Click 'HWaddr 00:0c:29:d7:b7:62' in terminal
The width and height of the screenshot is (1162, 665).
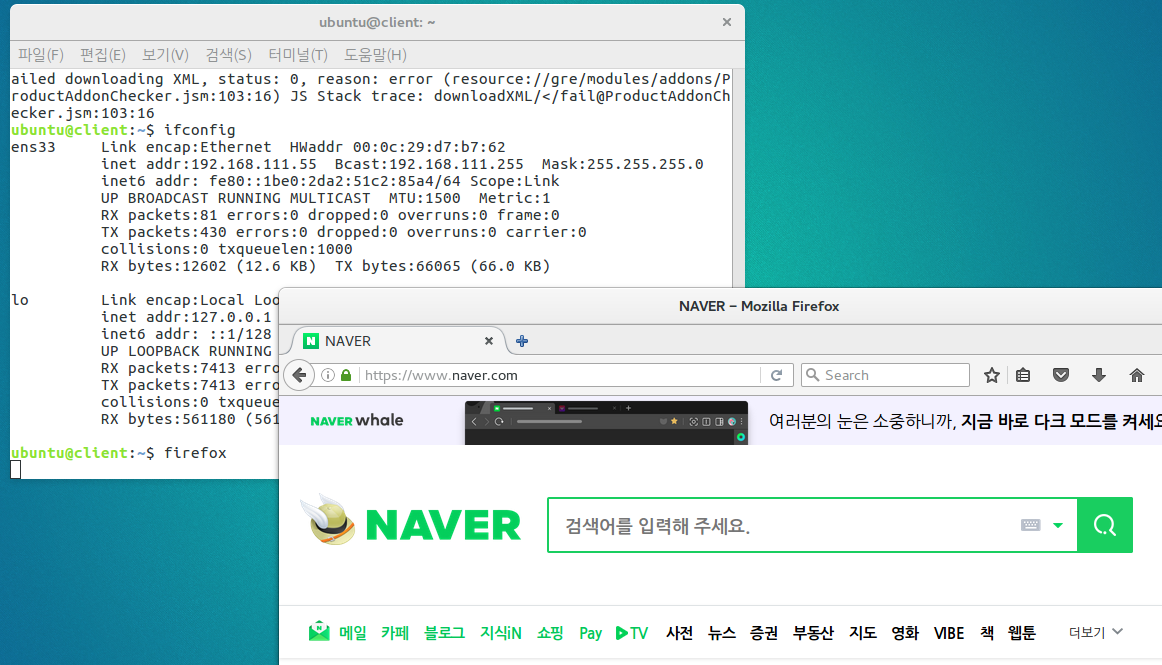[x=397, y=147]
